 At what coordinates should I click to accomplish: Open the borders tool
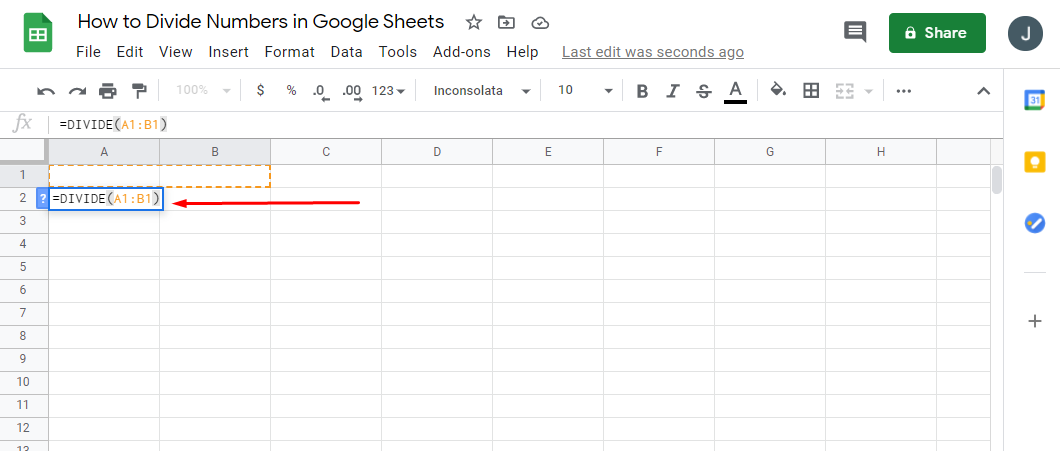pyautogui.click(x=811, y=91)
